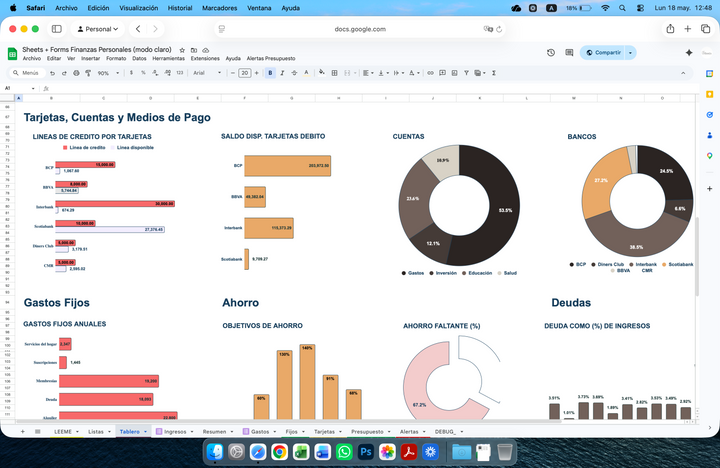720x468 pixels.
Task: Open horizontal align dropdown
Action: 368,73
